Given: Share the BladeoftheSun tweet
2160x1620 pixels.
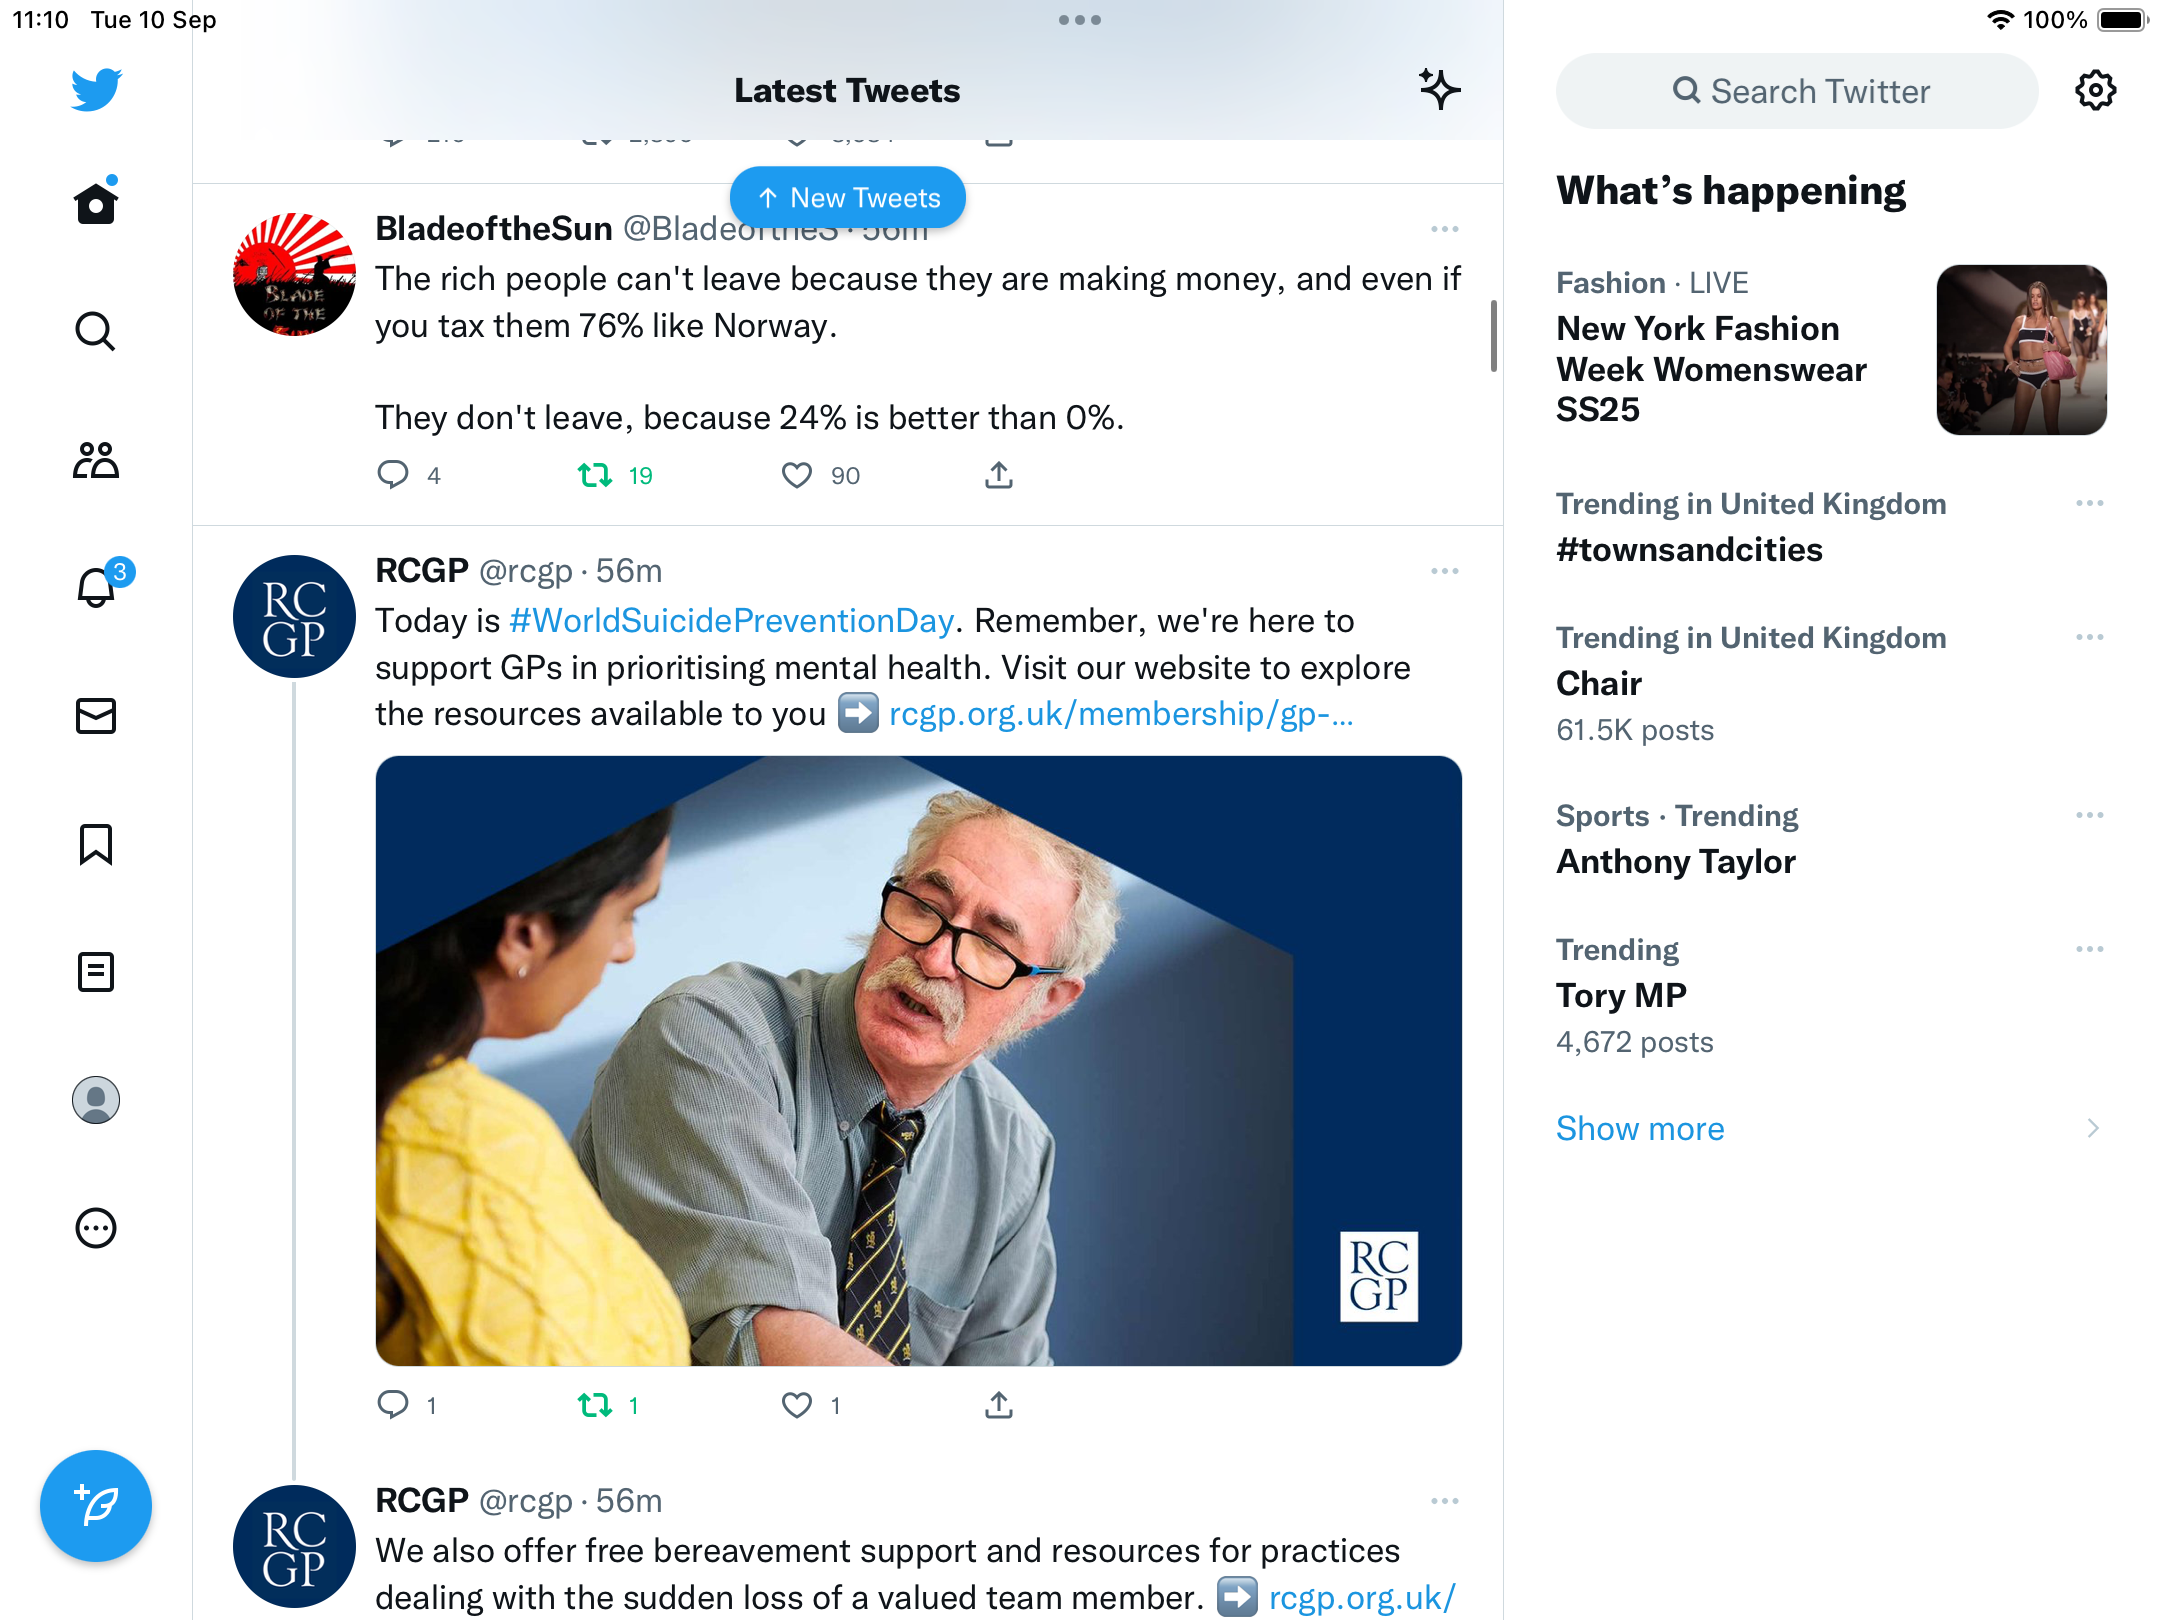Looking at the screenshot, I should (999, 475).
